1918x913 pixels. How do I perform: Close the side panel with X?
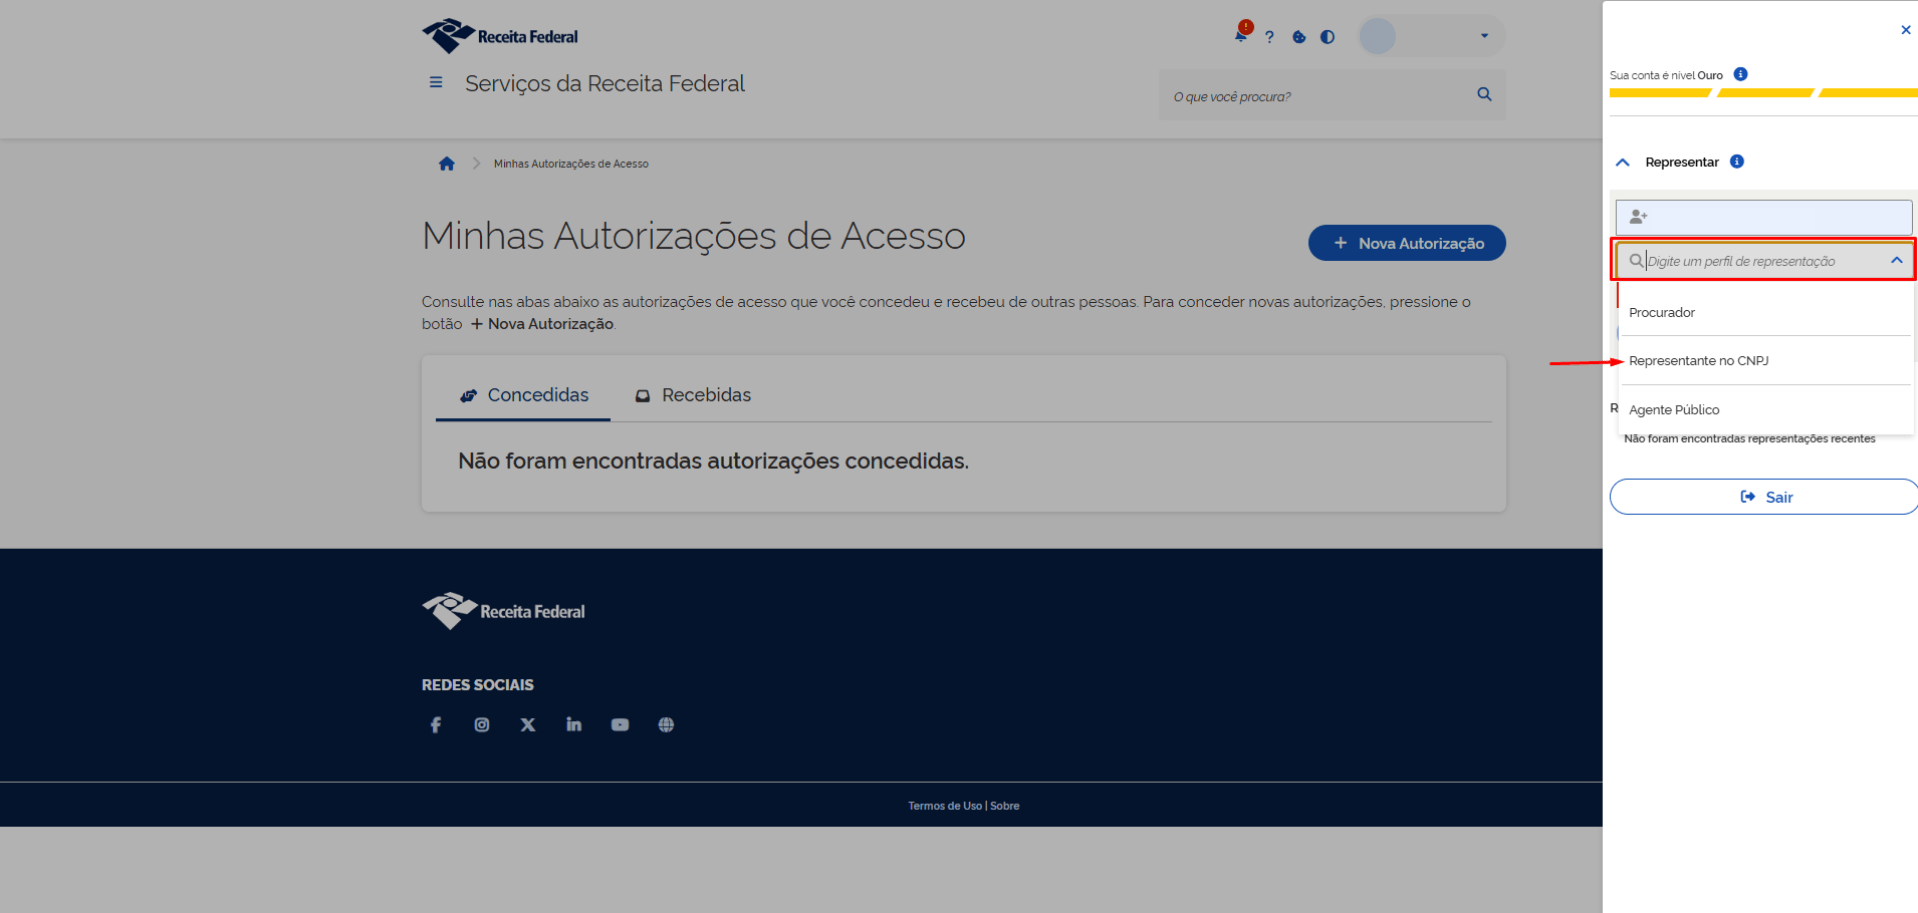click(1905, 30)
